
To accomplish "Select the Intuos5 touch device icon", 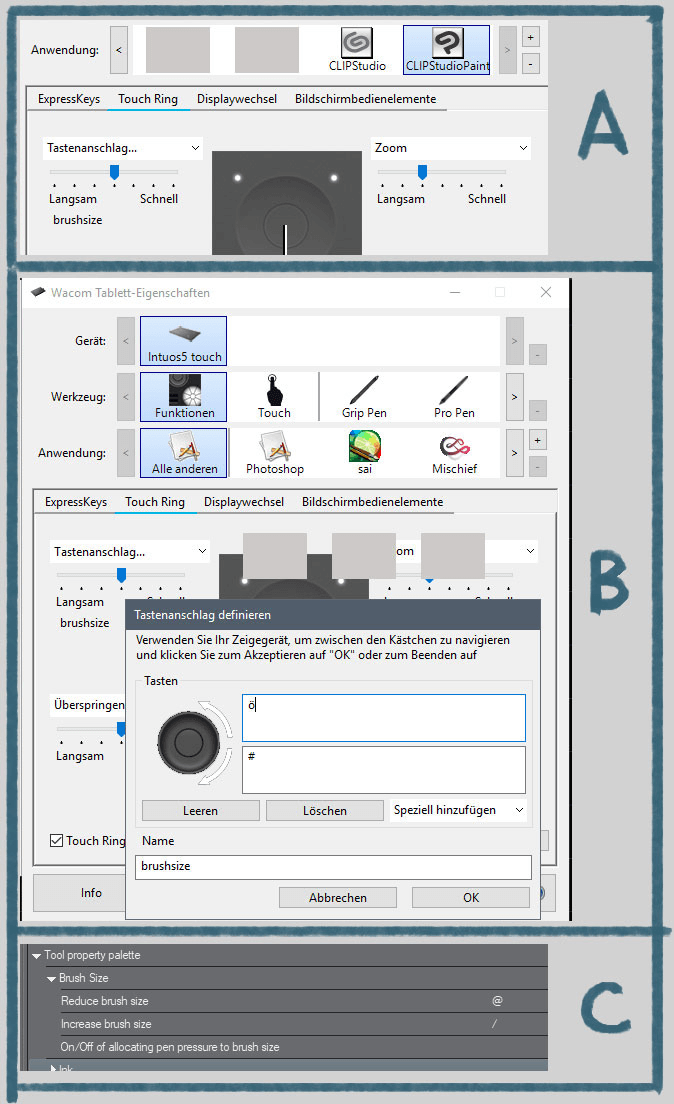I will pos(183,340).
